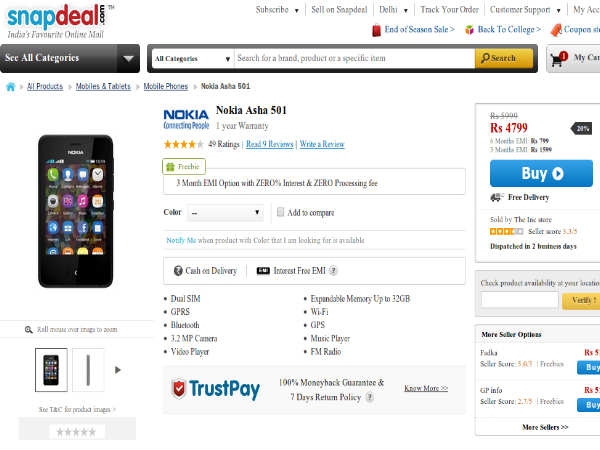
Task: Open the Delhi city selector
Action: 393,10
